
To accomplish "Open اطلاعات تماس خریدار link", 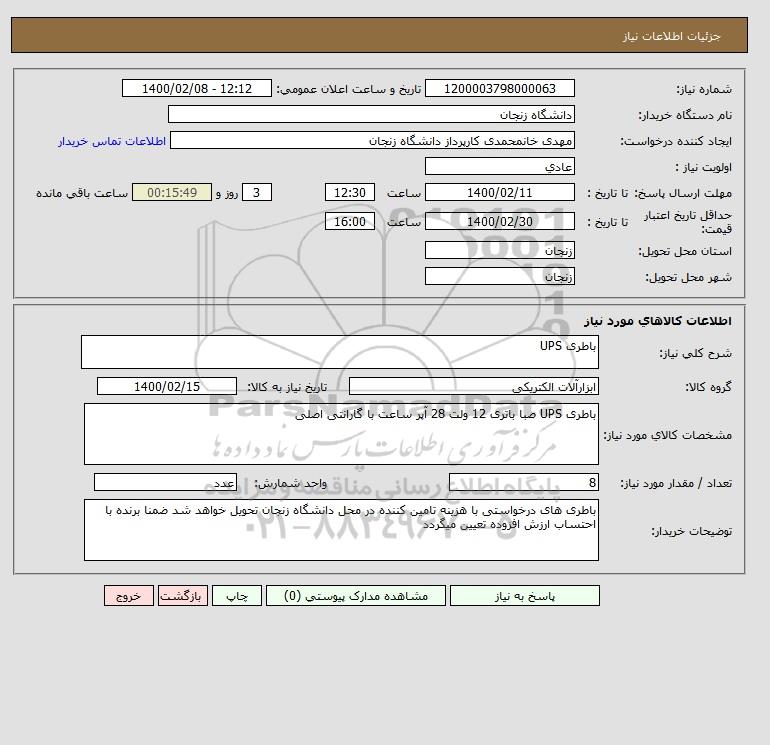I will pos(112,141).
